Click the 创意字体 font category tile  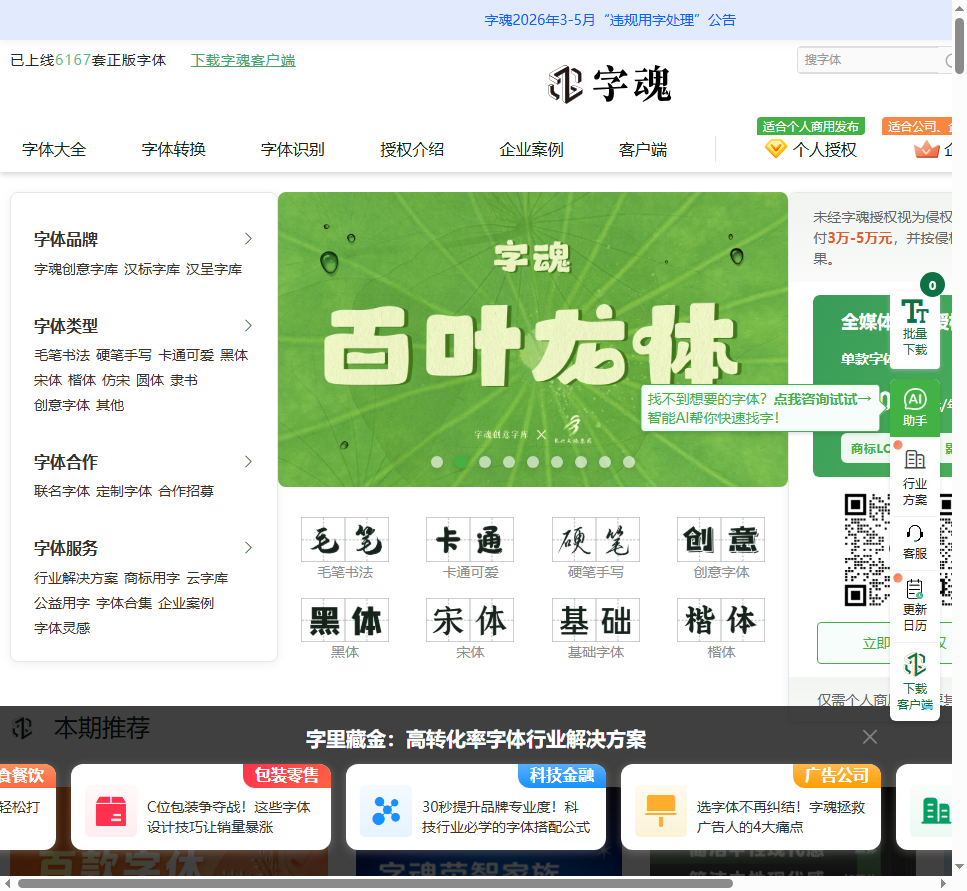click(x=721, y=548)
